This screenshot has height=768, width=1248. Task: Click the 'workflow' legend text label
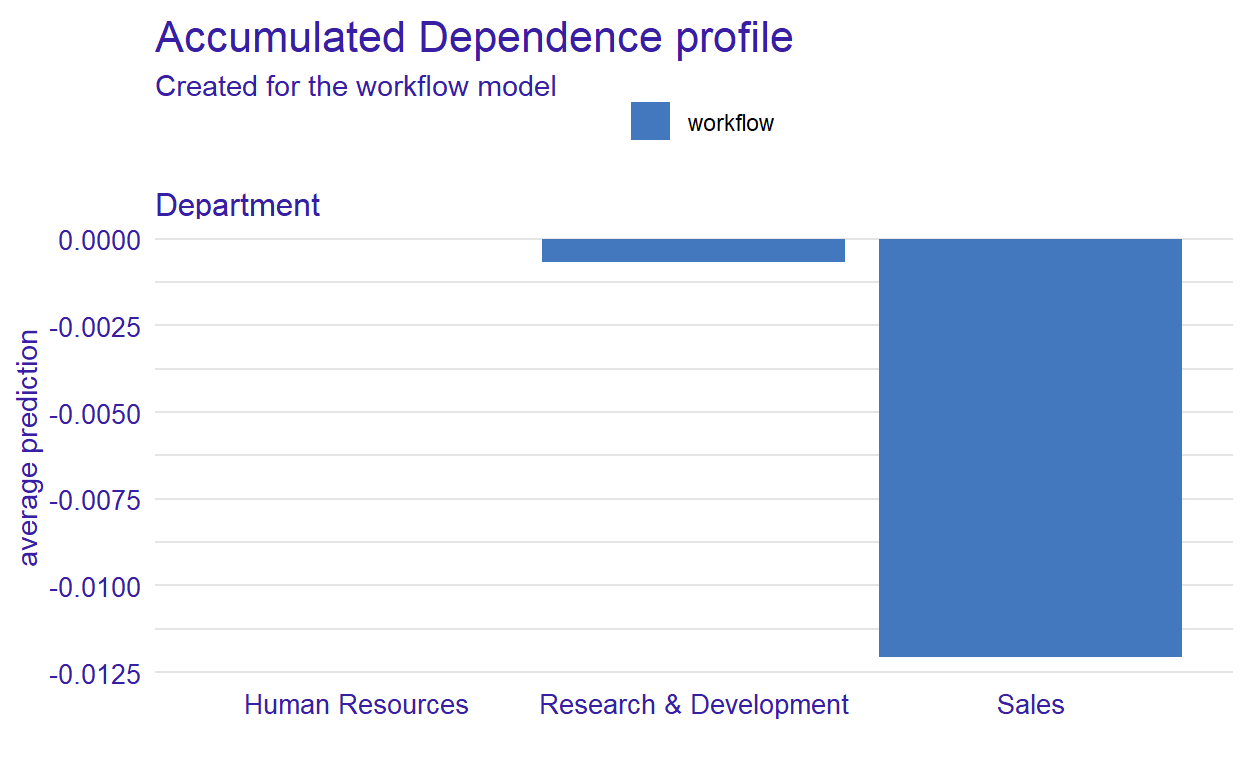pos(730,124)
